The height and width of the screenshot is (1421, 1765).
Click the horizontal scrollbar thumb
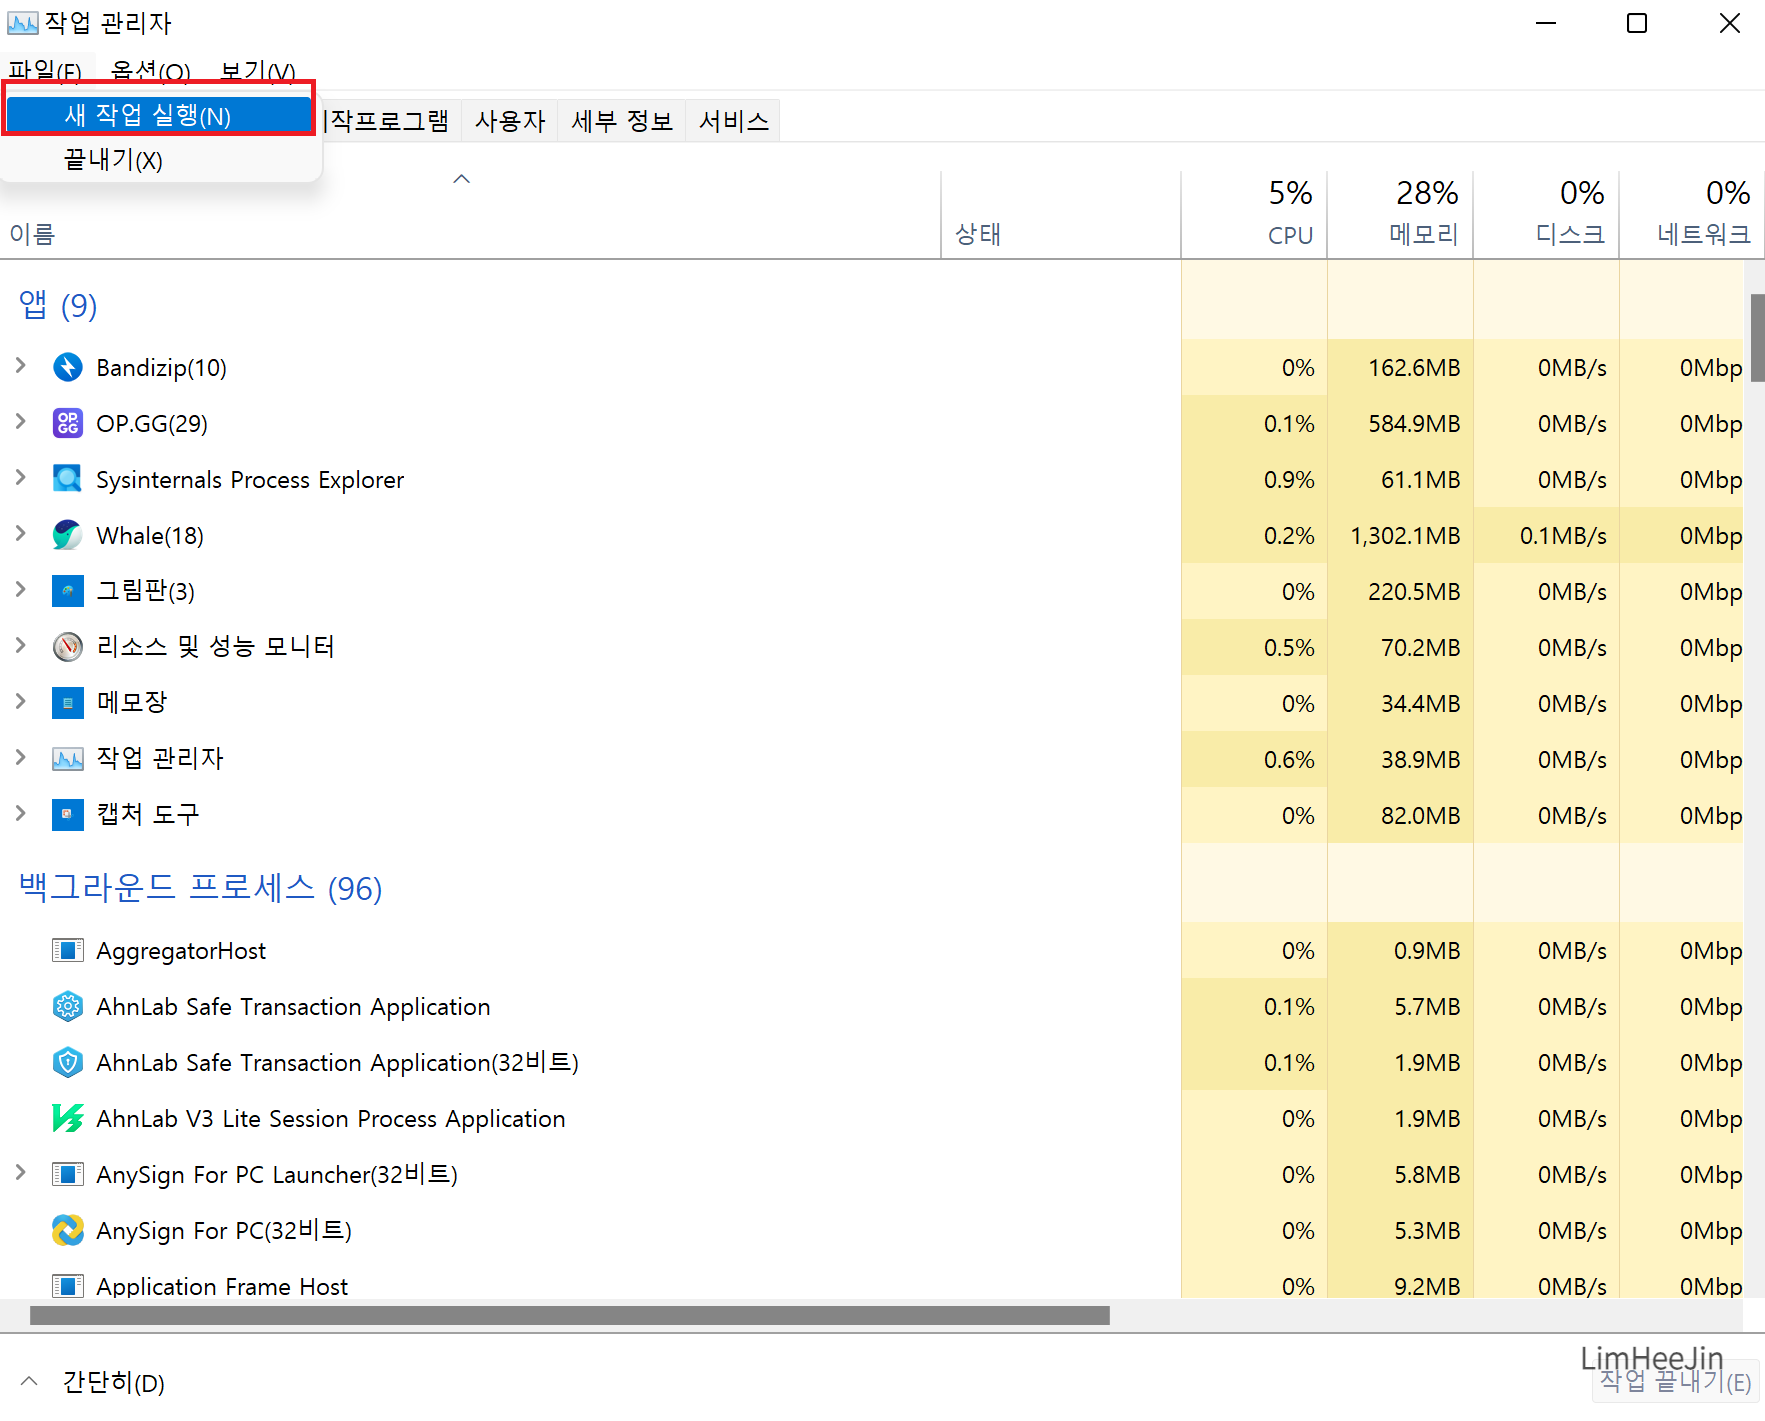570,1315
